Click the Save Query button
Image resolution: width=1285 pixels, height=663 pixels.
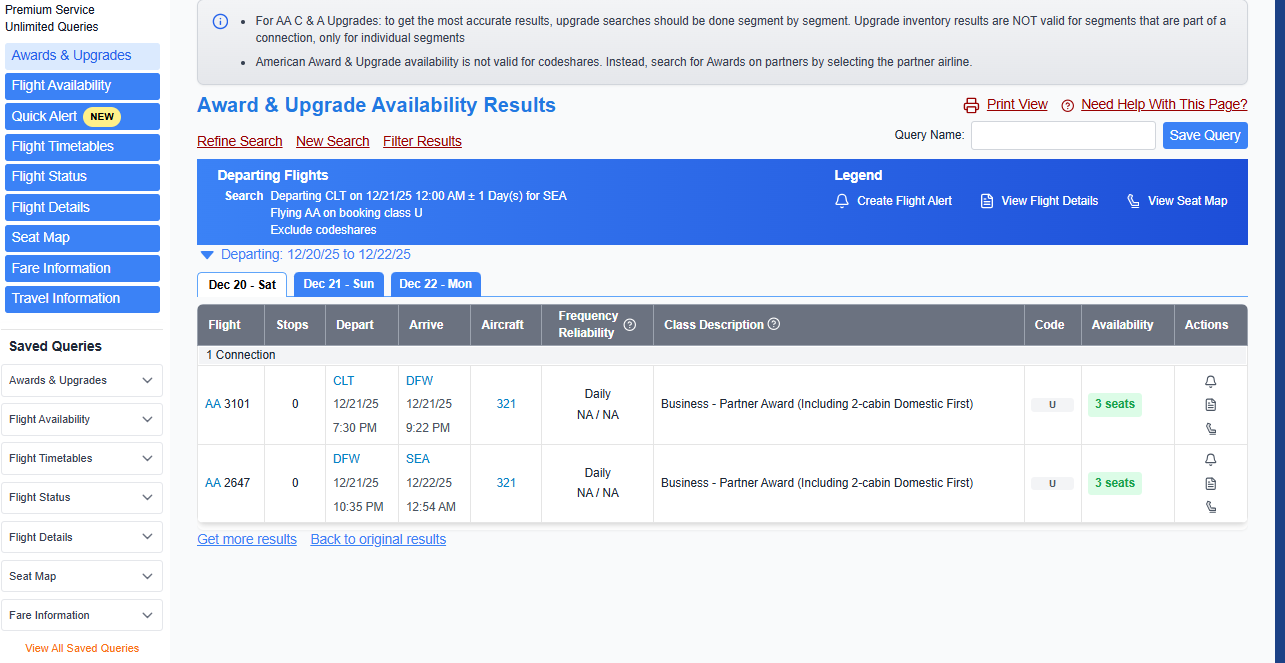1205,135
